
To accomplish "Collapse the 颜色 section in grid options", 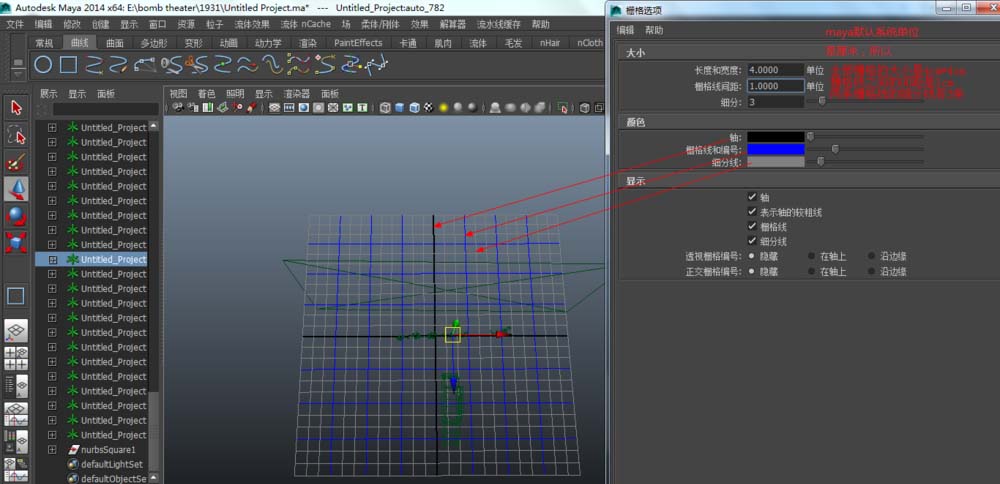I will pos(635,122).
